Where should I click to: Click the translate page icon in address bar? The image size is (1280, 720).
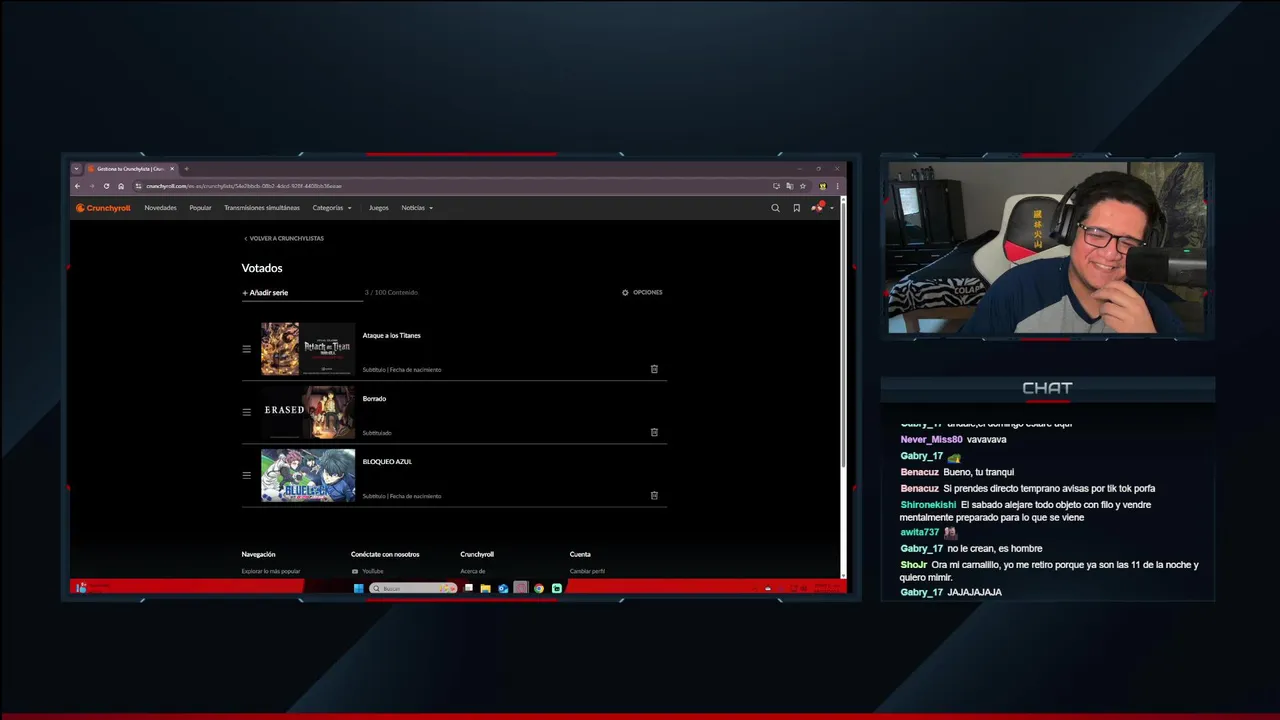pyautogui.click(x=789, y=186)
